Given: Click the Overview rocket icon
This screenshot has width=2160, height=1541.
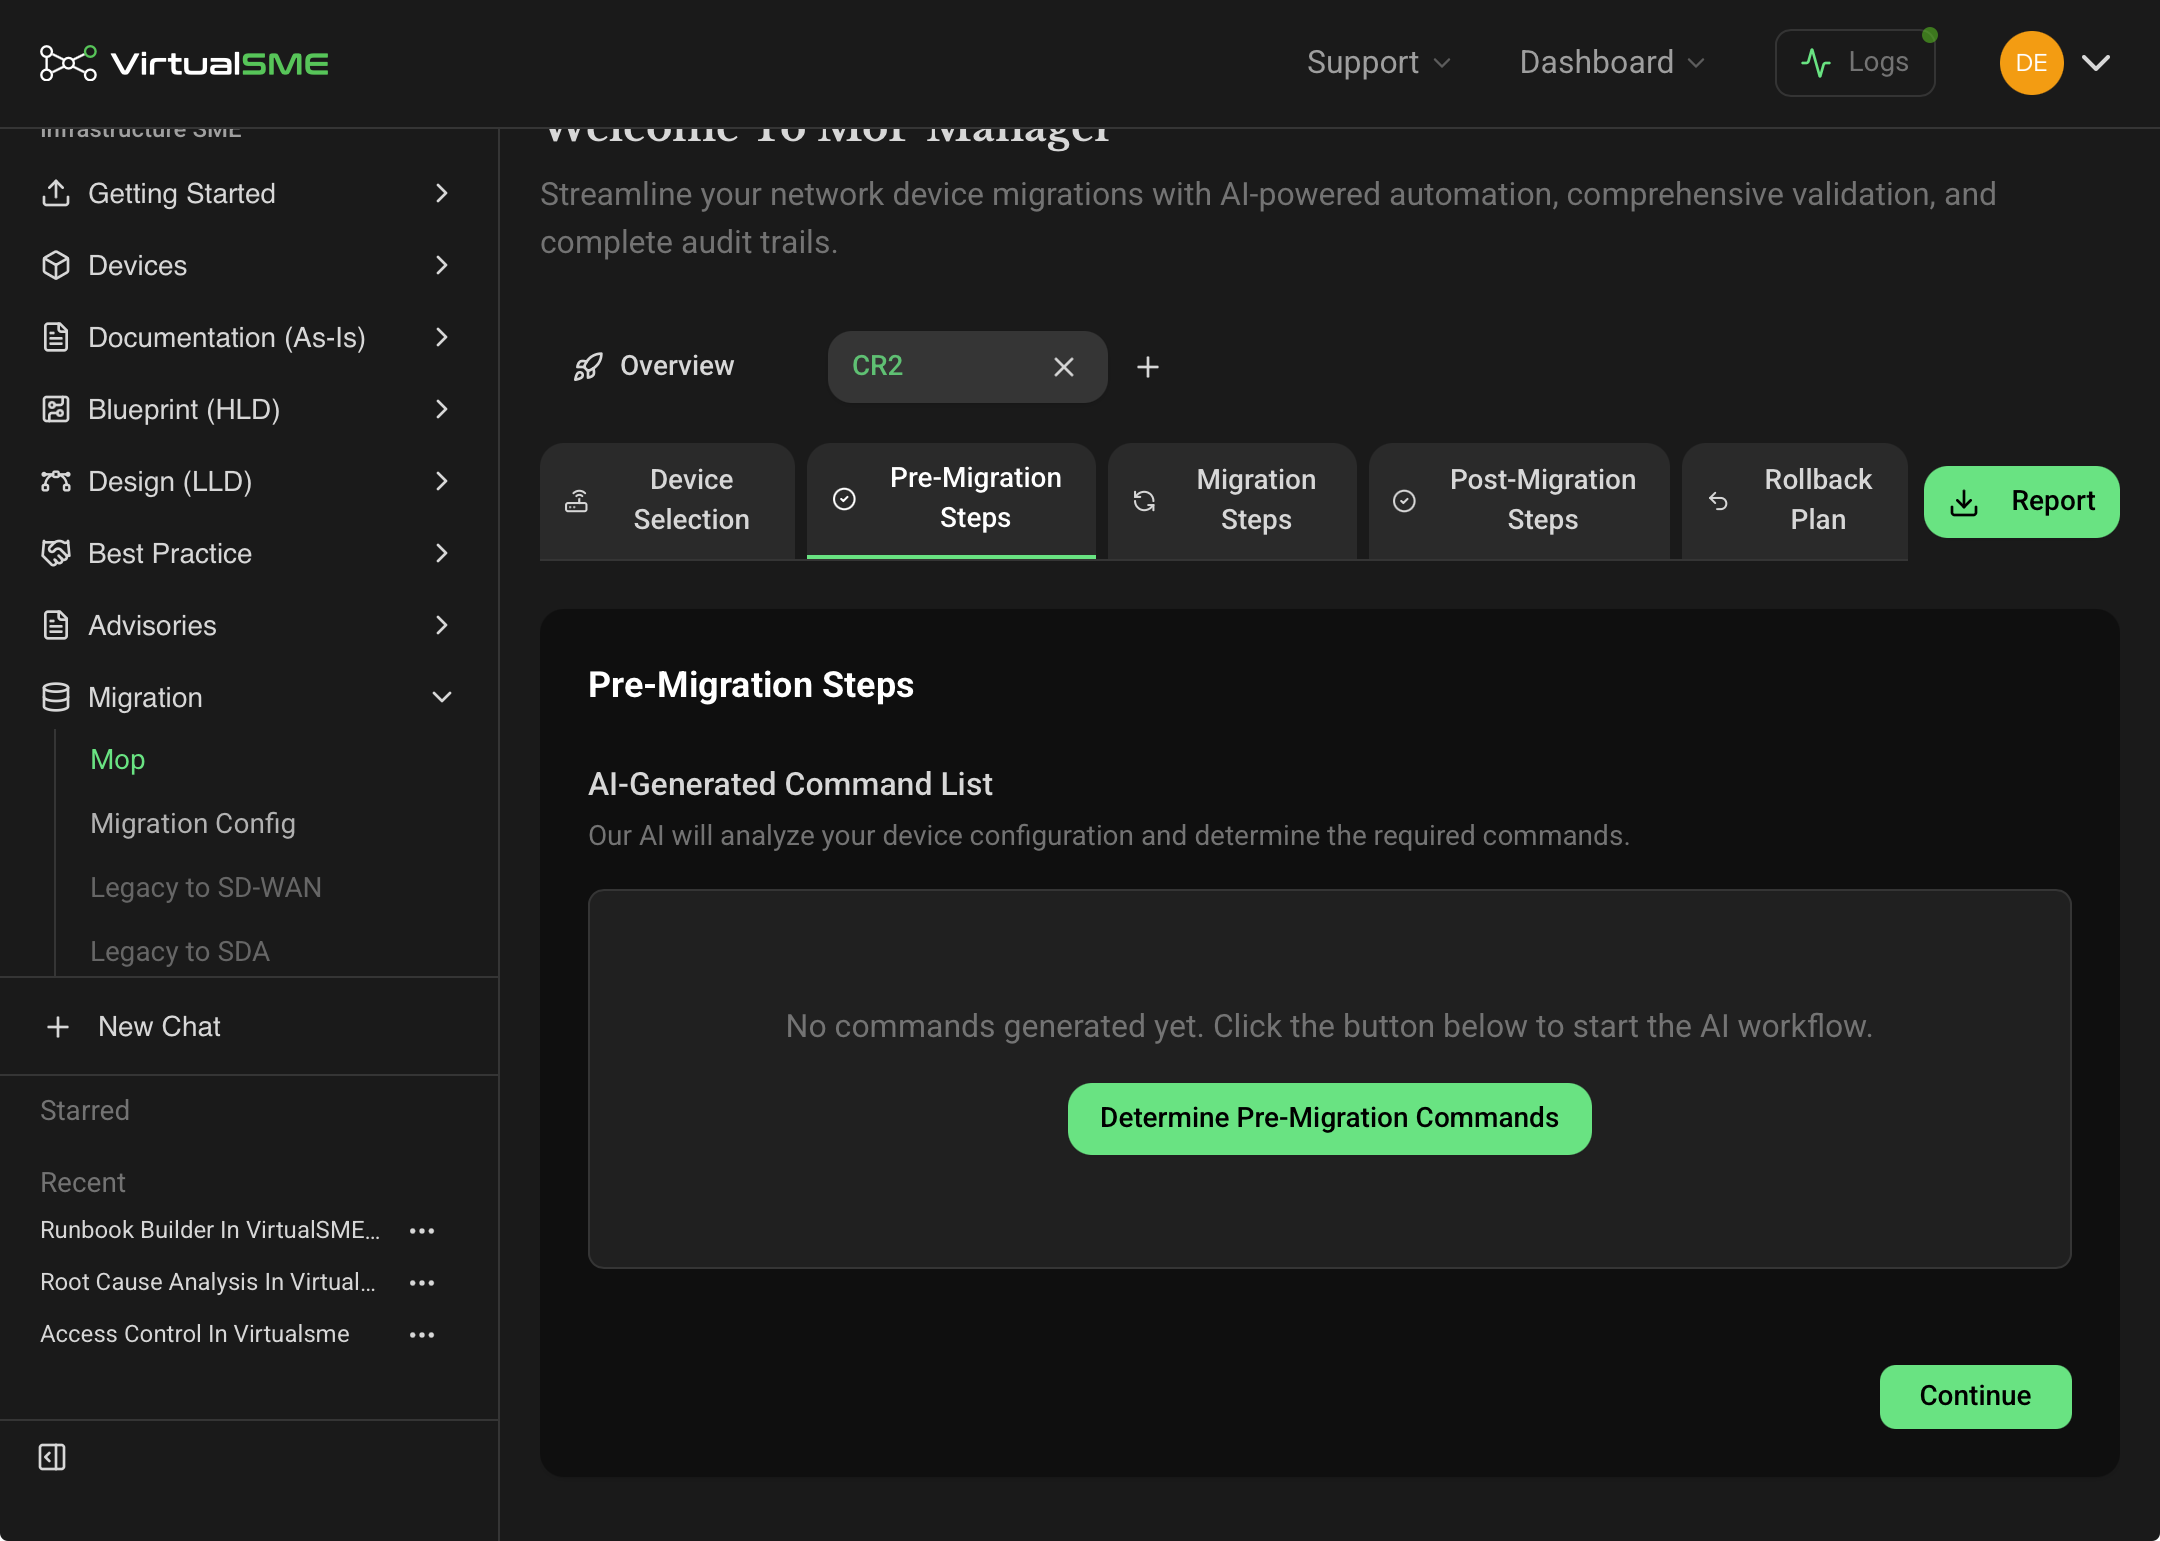Looking at the screenshot, I should 588,367.
